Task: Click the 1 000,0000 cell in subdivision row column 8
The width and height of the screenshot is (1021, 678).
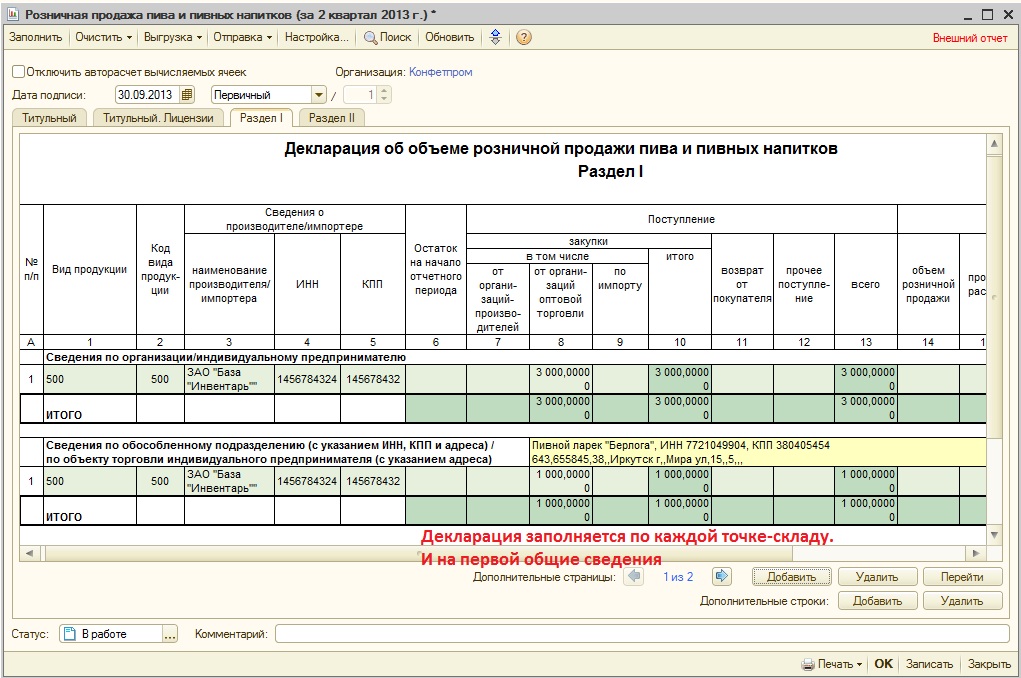Action: pos(561,481)
